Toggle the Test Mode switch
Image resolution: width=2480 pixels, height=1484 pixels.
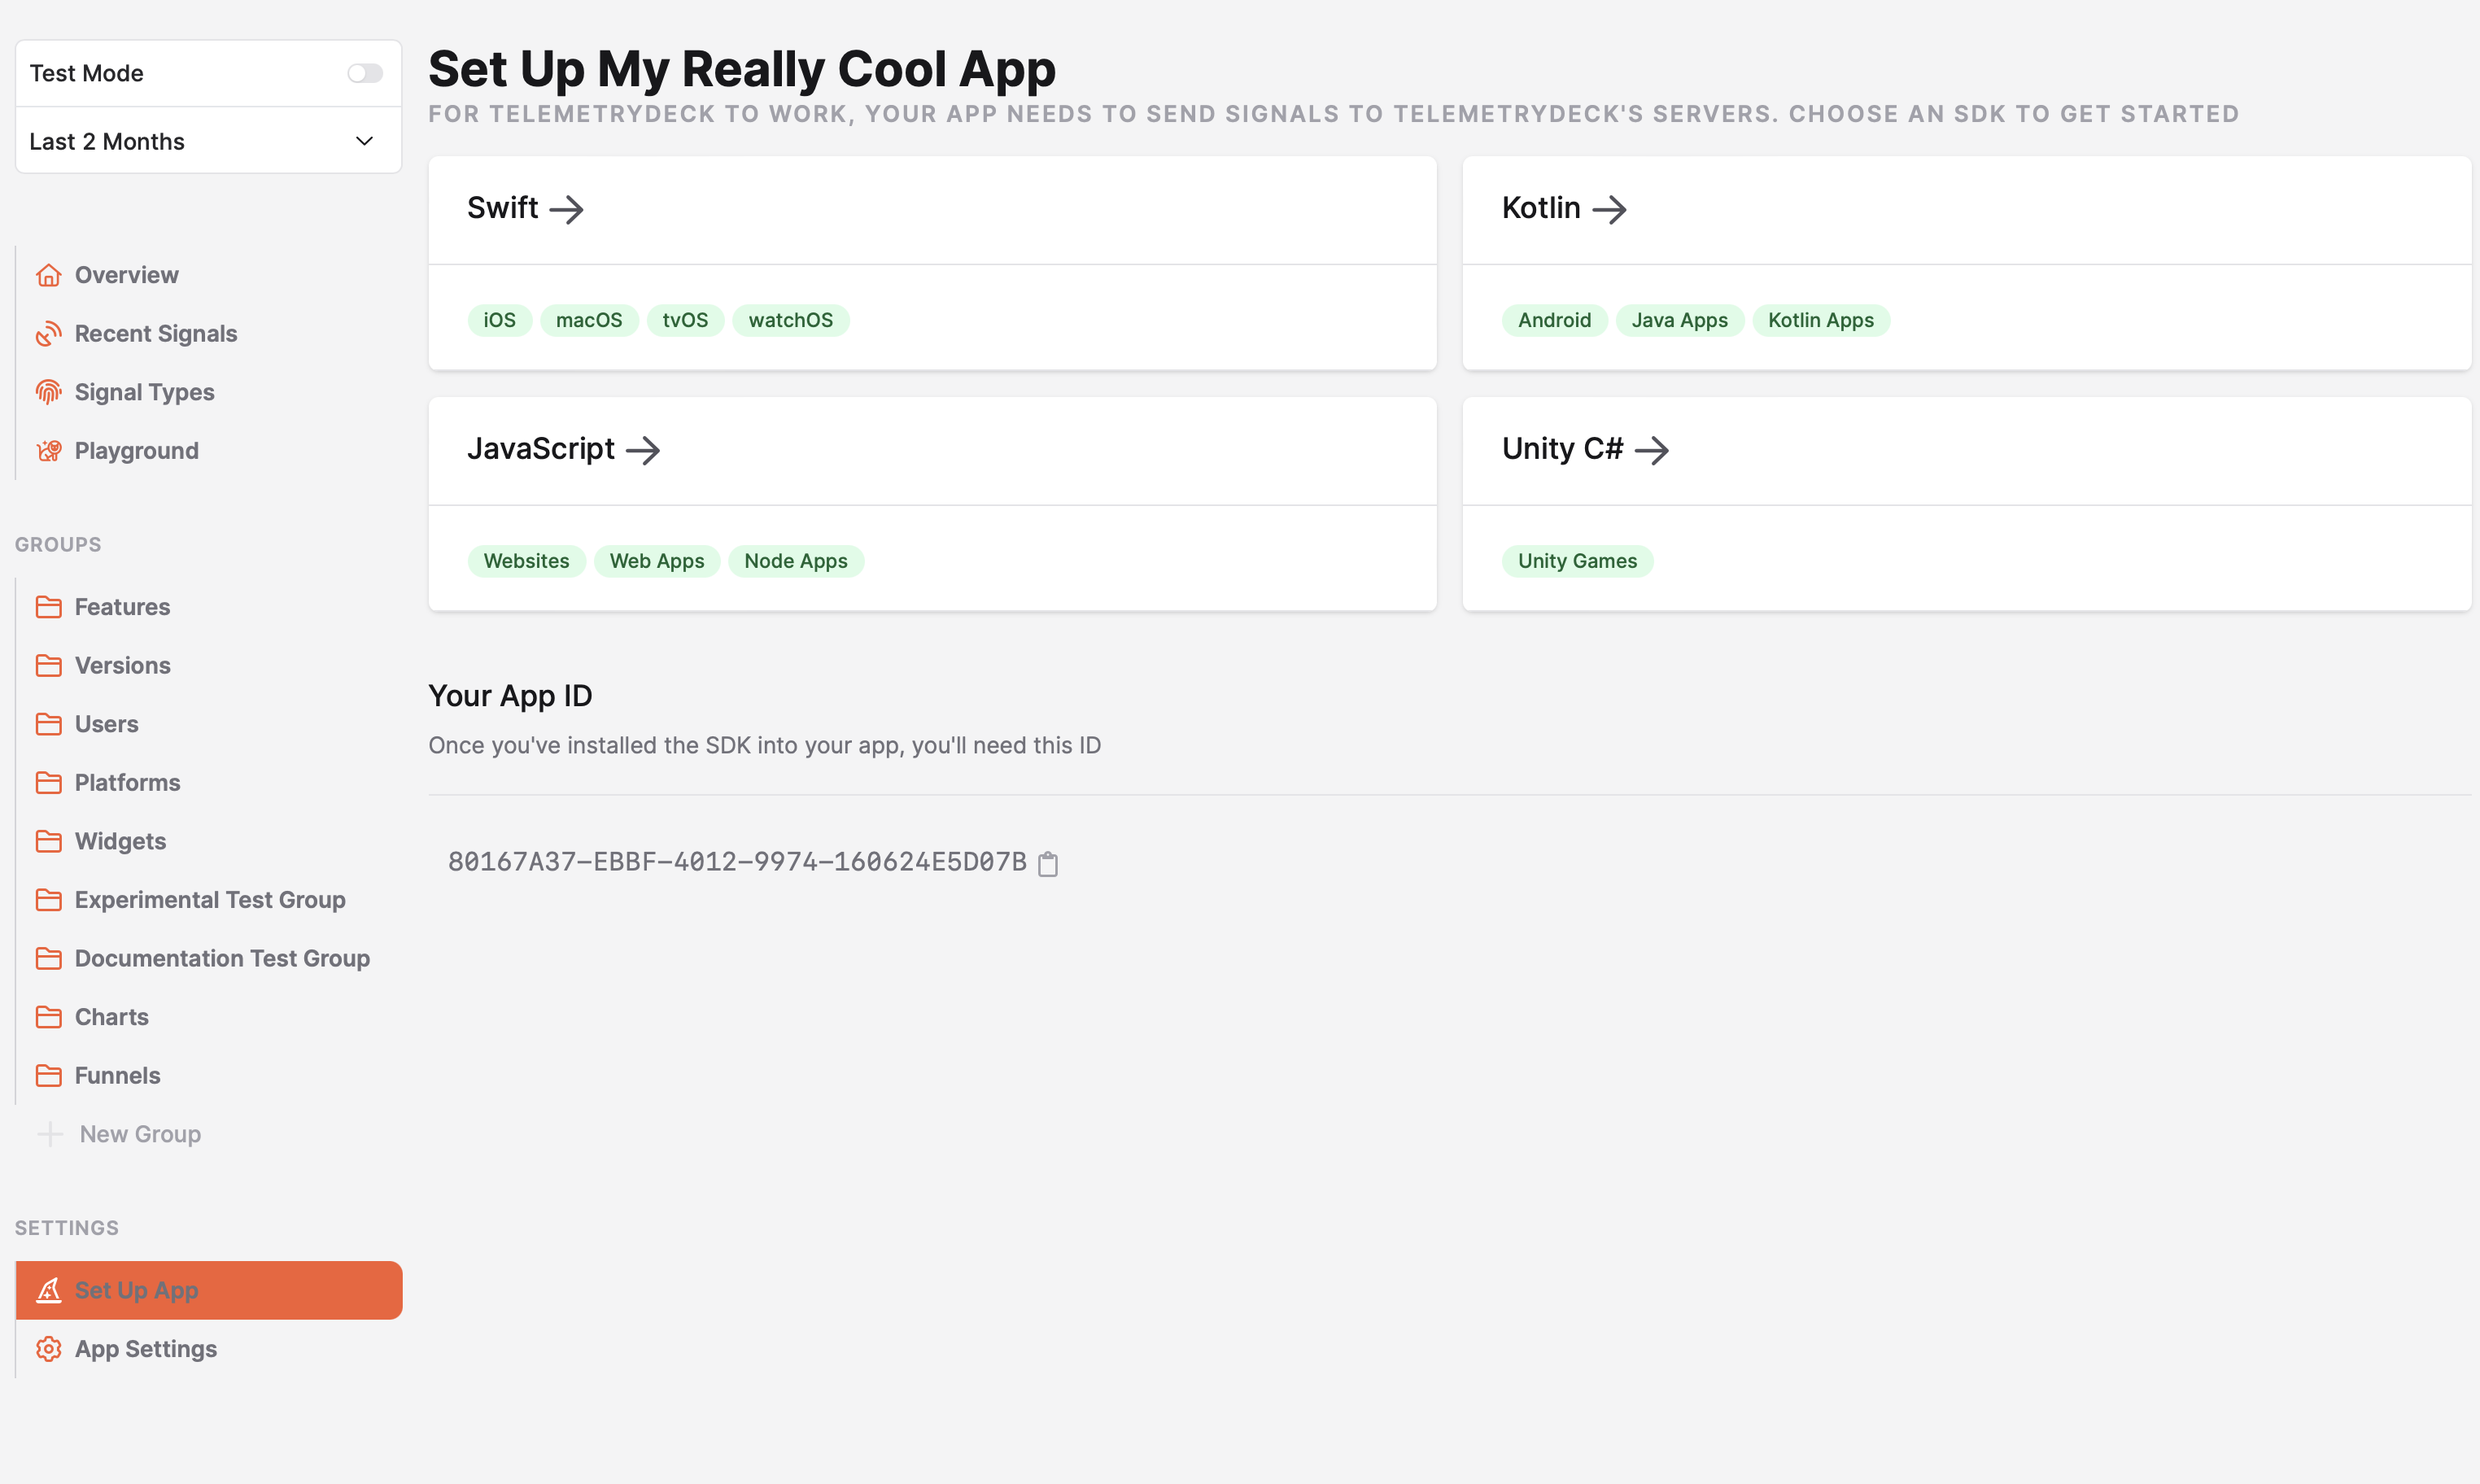tap(365, 73)
